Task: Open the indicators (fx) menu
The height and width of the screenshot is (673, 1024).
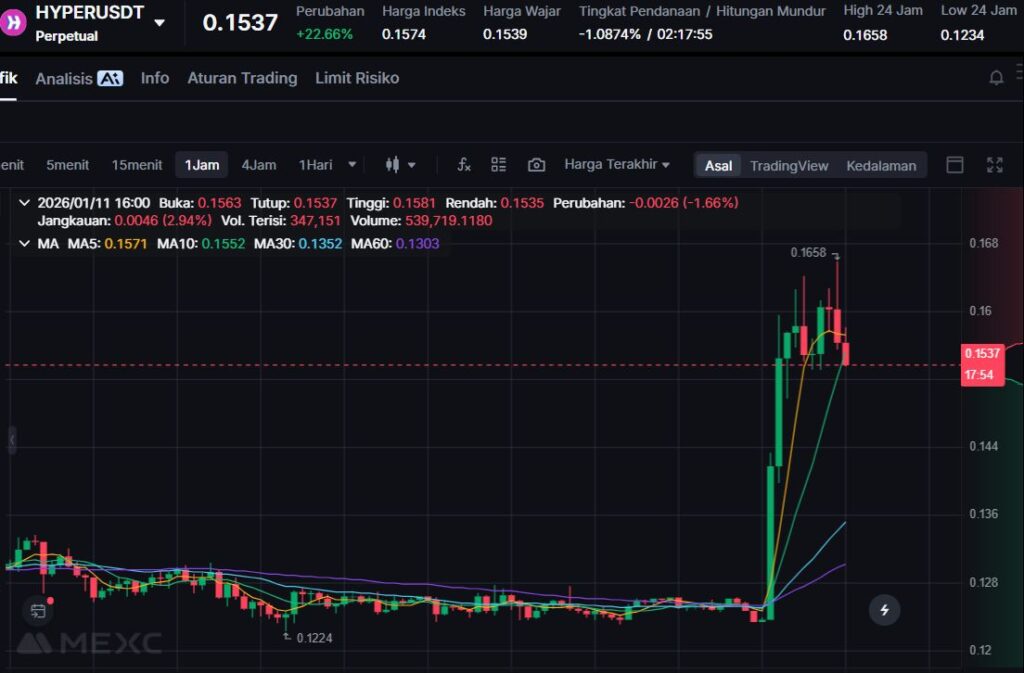Action: click(464, 165)
